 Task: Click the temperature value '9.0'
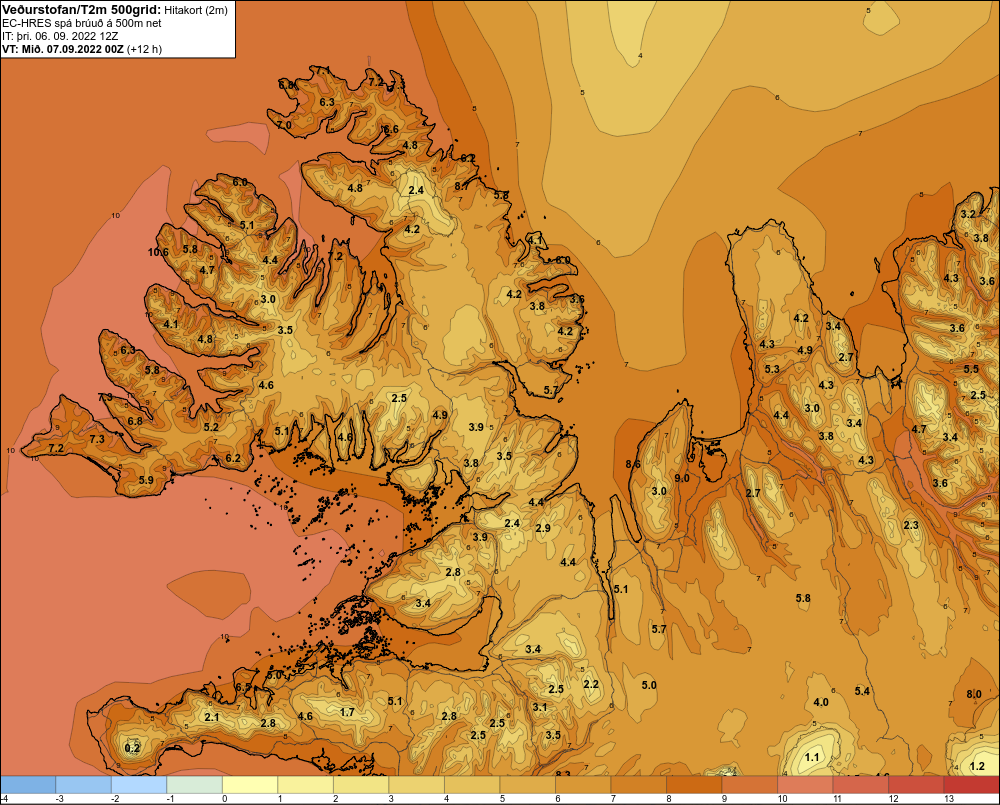click(682, 478)
